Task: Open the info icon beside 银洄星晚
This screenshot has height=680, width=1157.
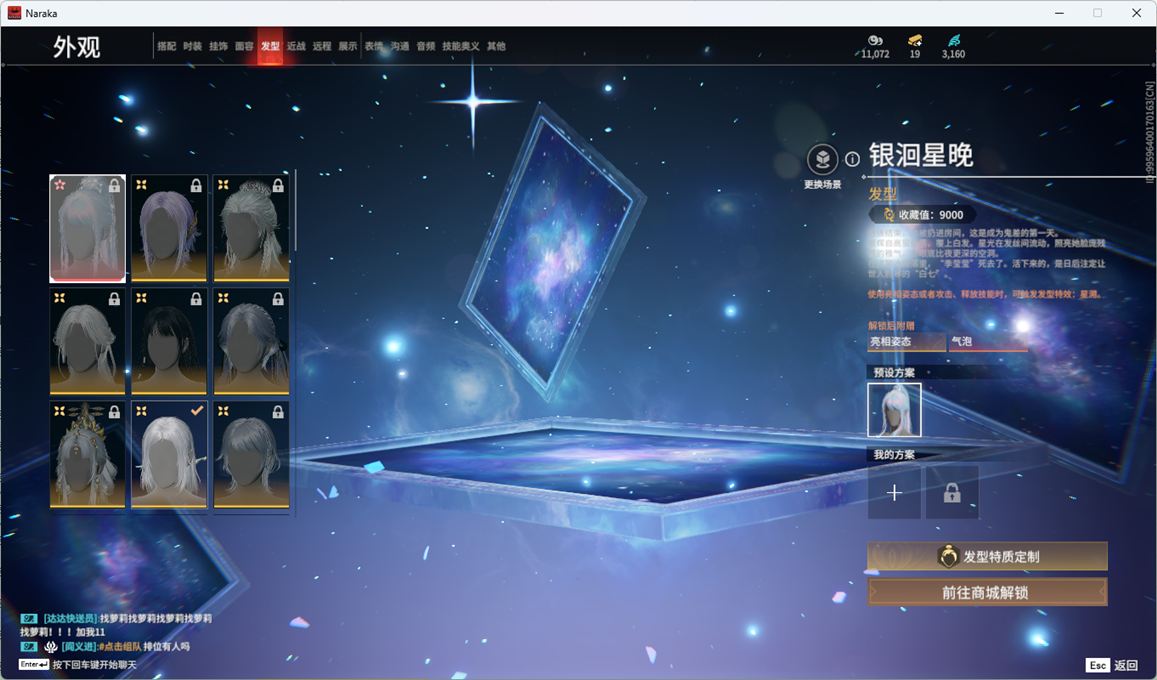Action: pyautogui.click(x=852, y=159)
